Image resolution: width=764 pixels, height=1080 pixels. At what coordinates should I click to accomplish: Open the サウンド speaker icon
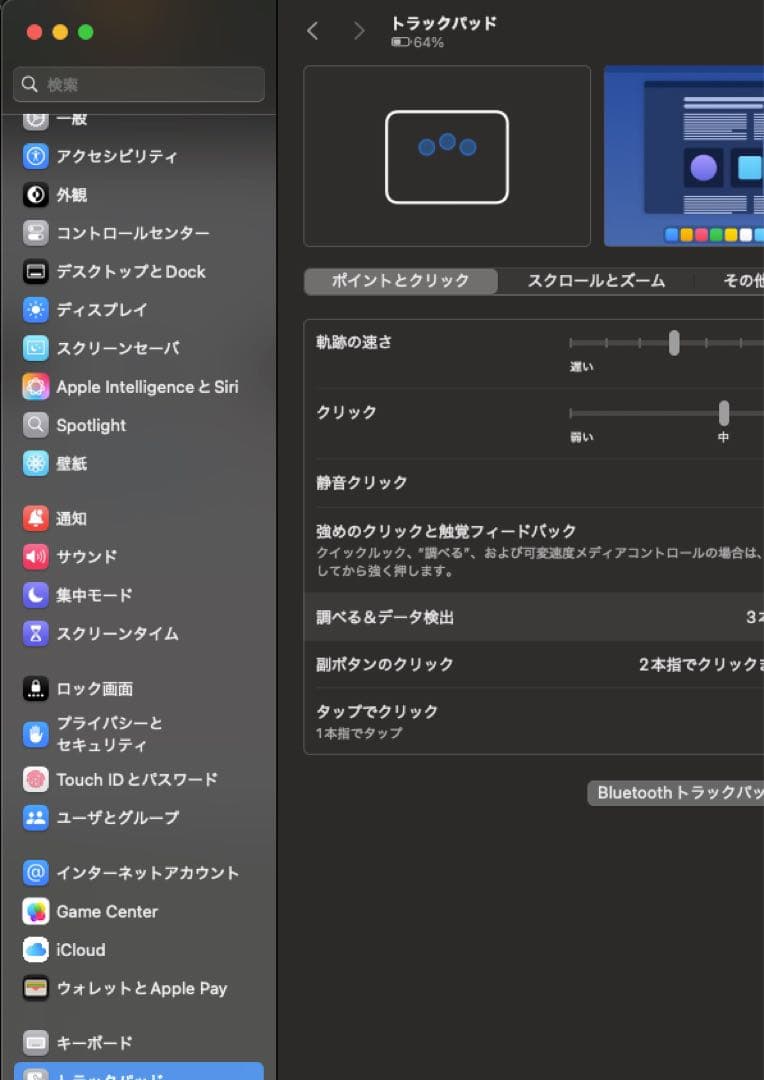pyautogui.click(x=35, y=557)
